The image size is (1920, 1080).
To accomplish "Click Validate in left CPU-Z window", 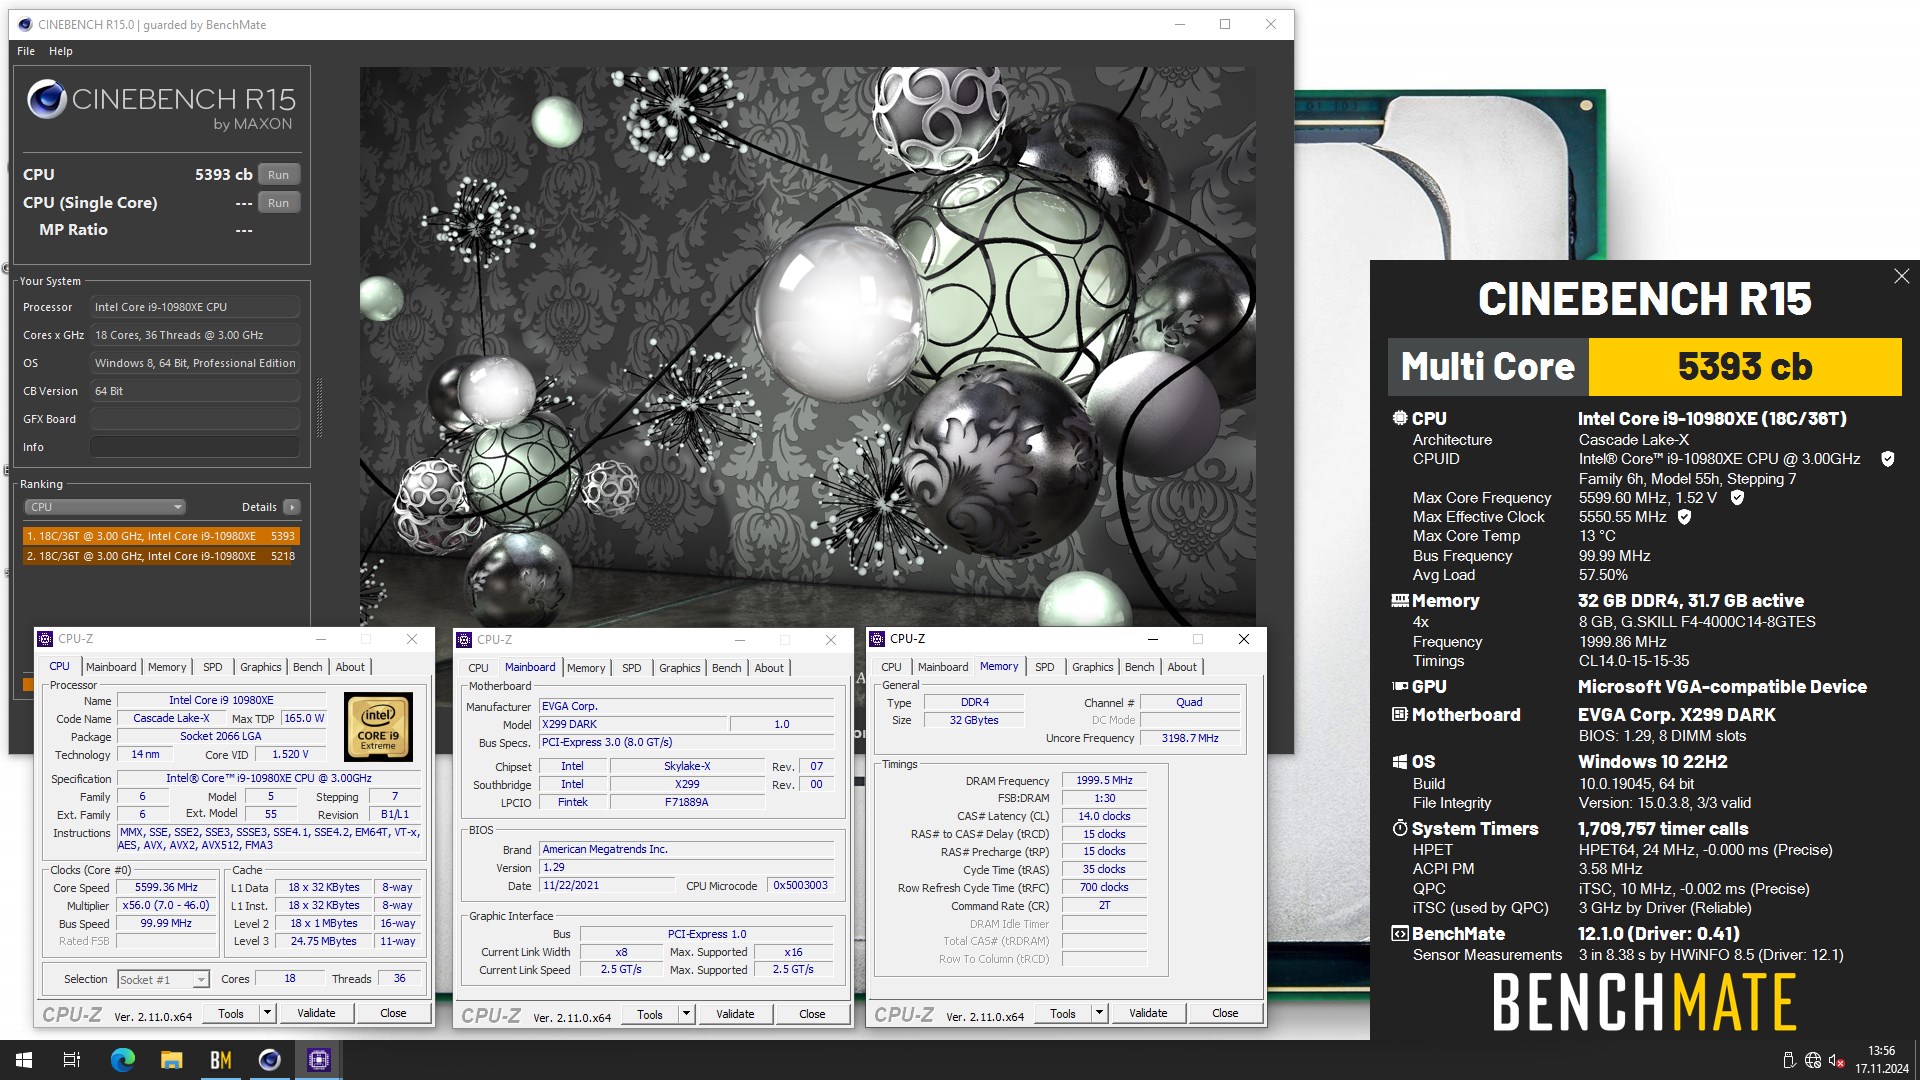I will tap(316, 1013).
